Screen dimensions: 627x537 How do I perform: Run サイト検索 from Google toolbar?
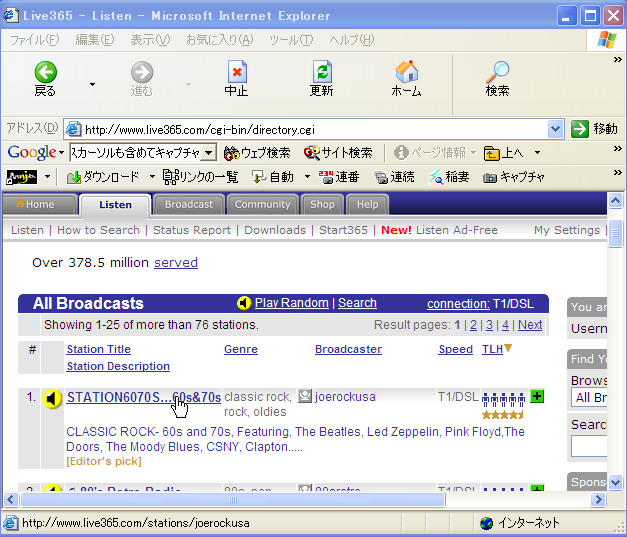(x=312, y=153)
